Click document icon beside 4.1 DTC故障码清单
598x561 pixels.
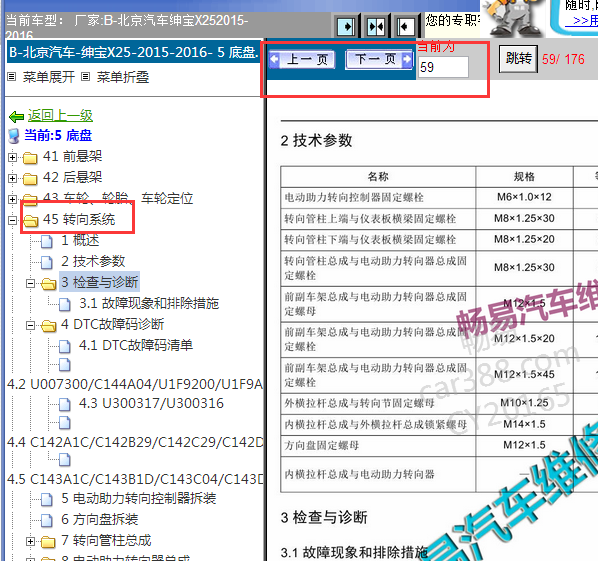[65, 347]
